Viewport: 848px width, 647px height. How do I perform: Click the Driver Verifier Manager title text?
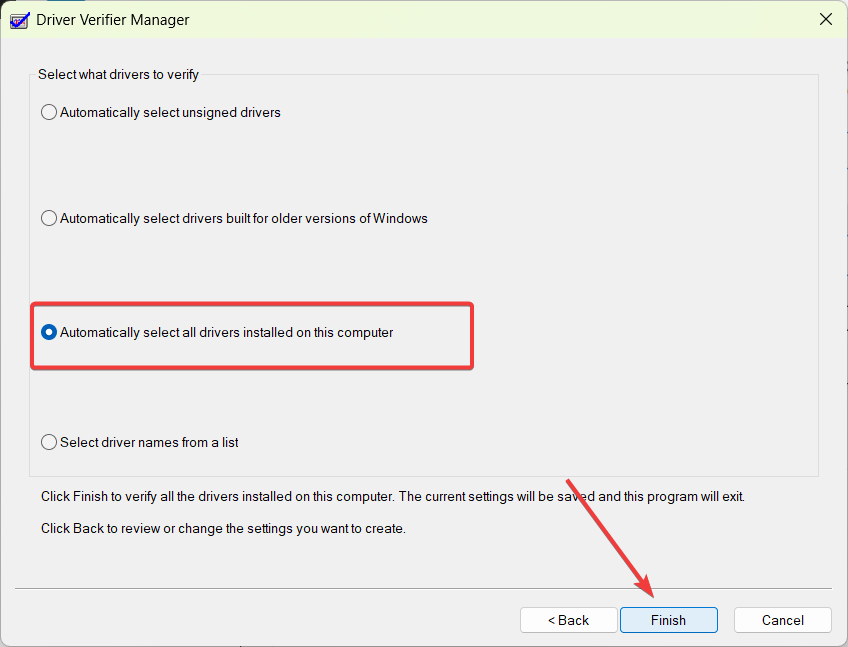[112, 20]
